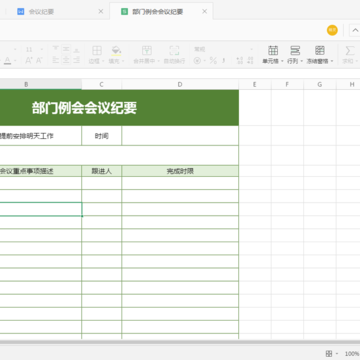Open the 合并居中 dropdown arrow
This screenshot has height=360, width=360.
tap(159, 62)
